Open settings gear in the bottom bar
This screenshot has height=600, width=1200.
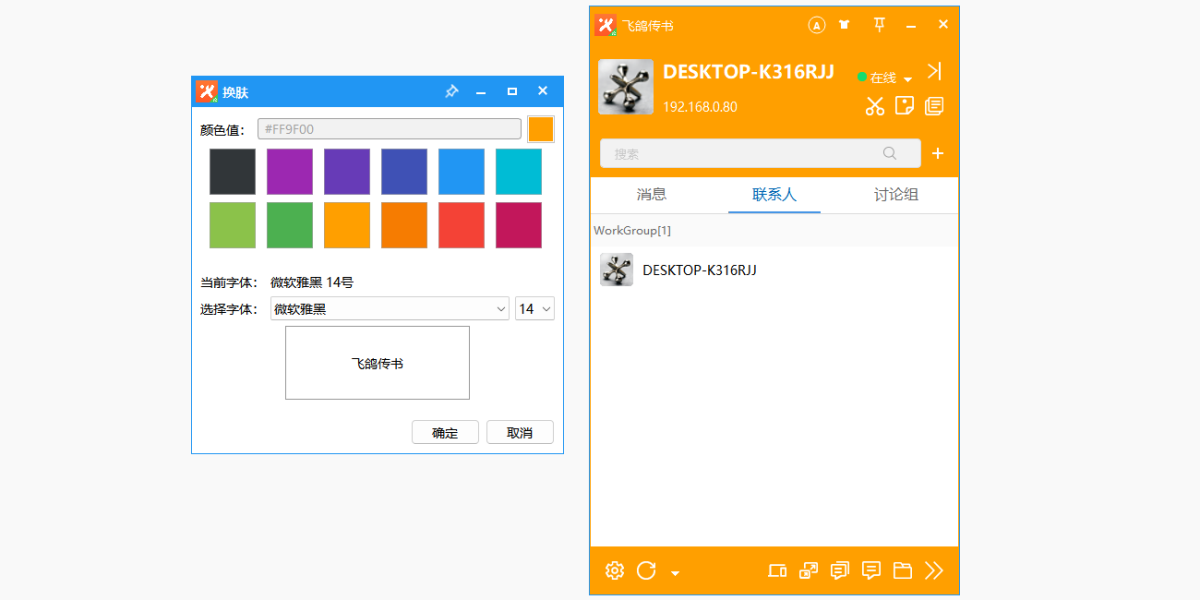615,571
